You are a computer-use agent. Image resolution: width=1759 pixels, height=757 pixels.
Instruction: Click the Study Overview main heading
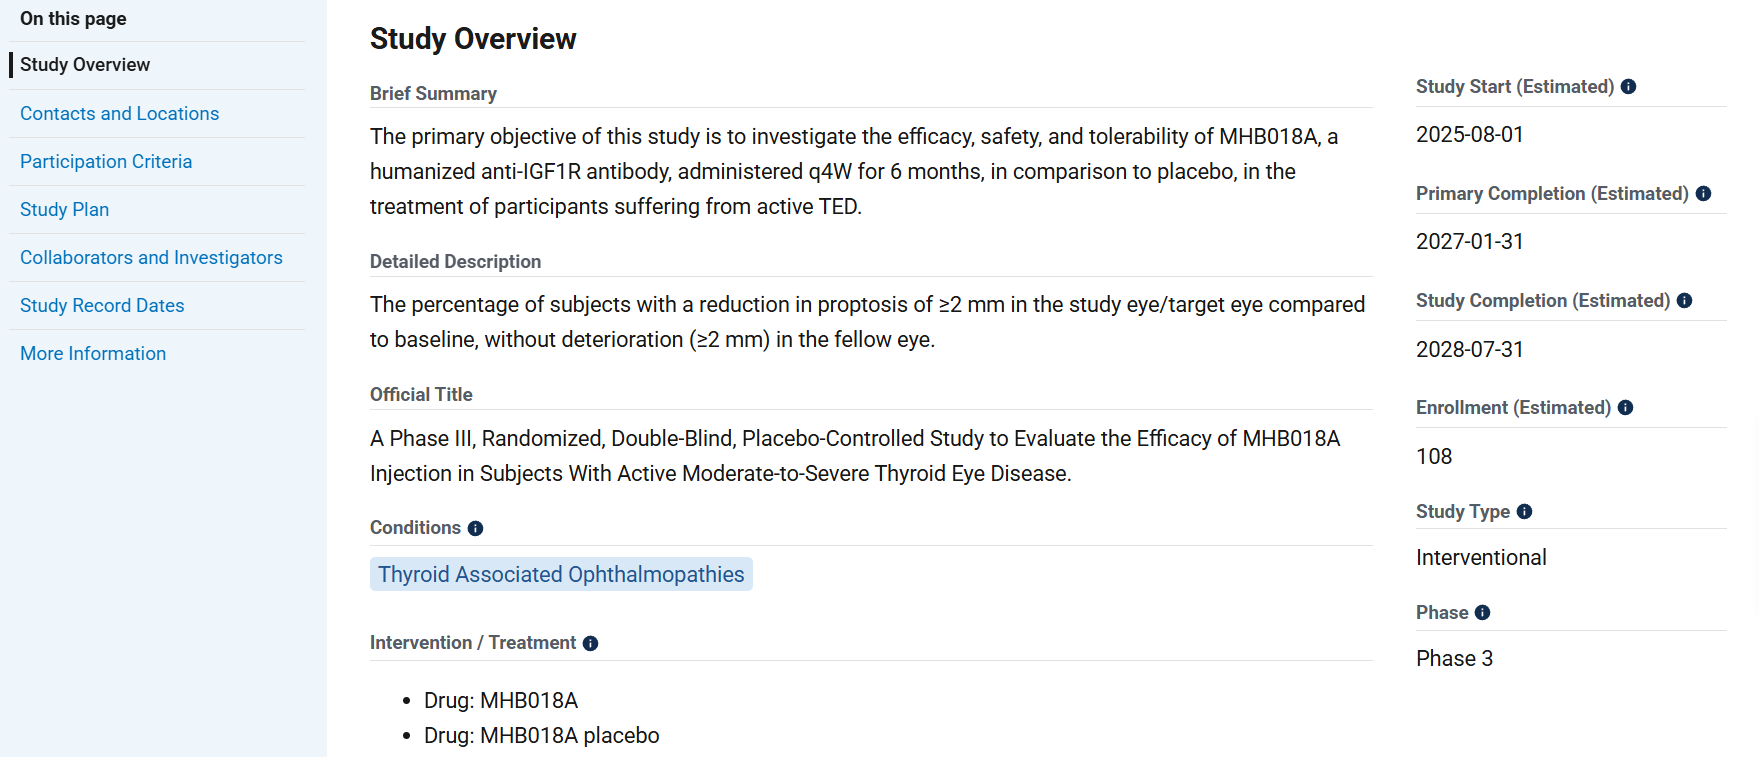pos(473,39)
